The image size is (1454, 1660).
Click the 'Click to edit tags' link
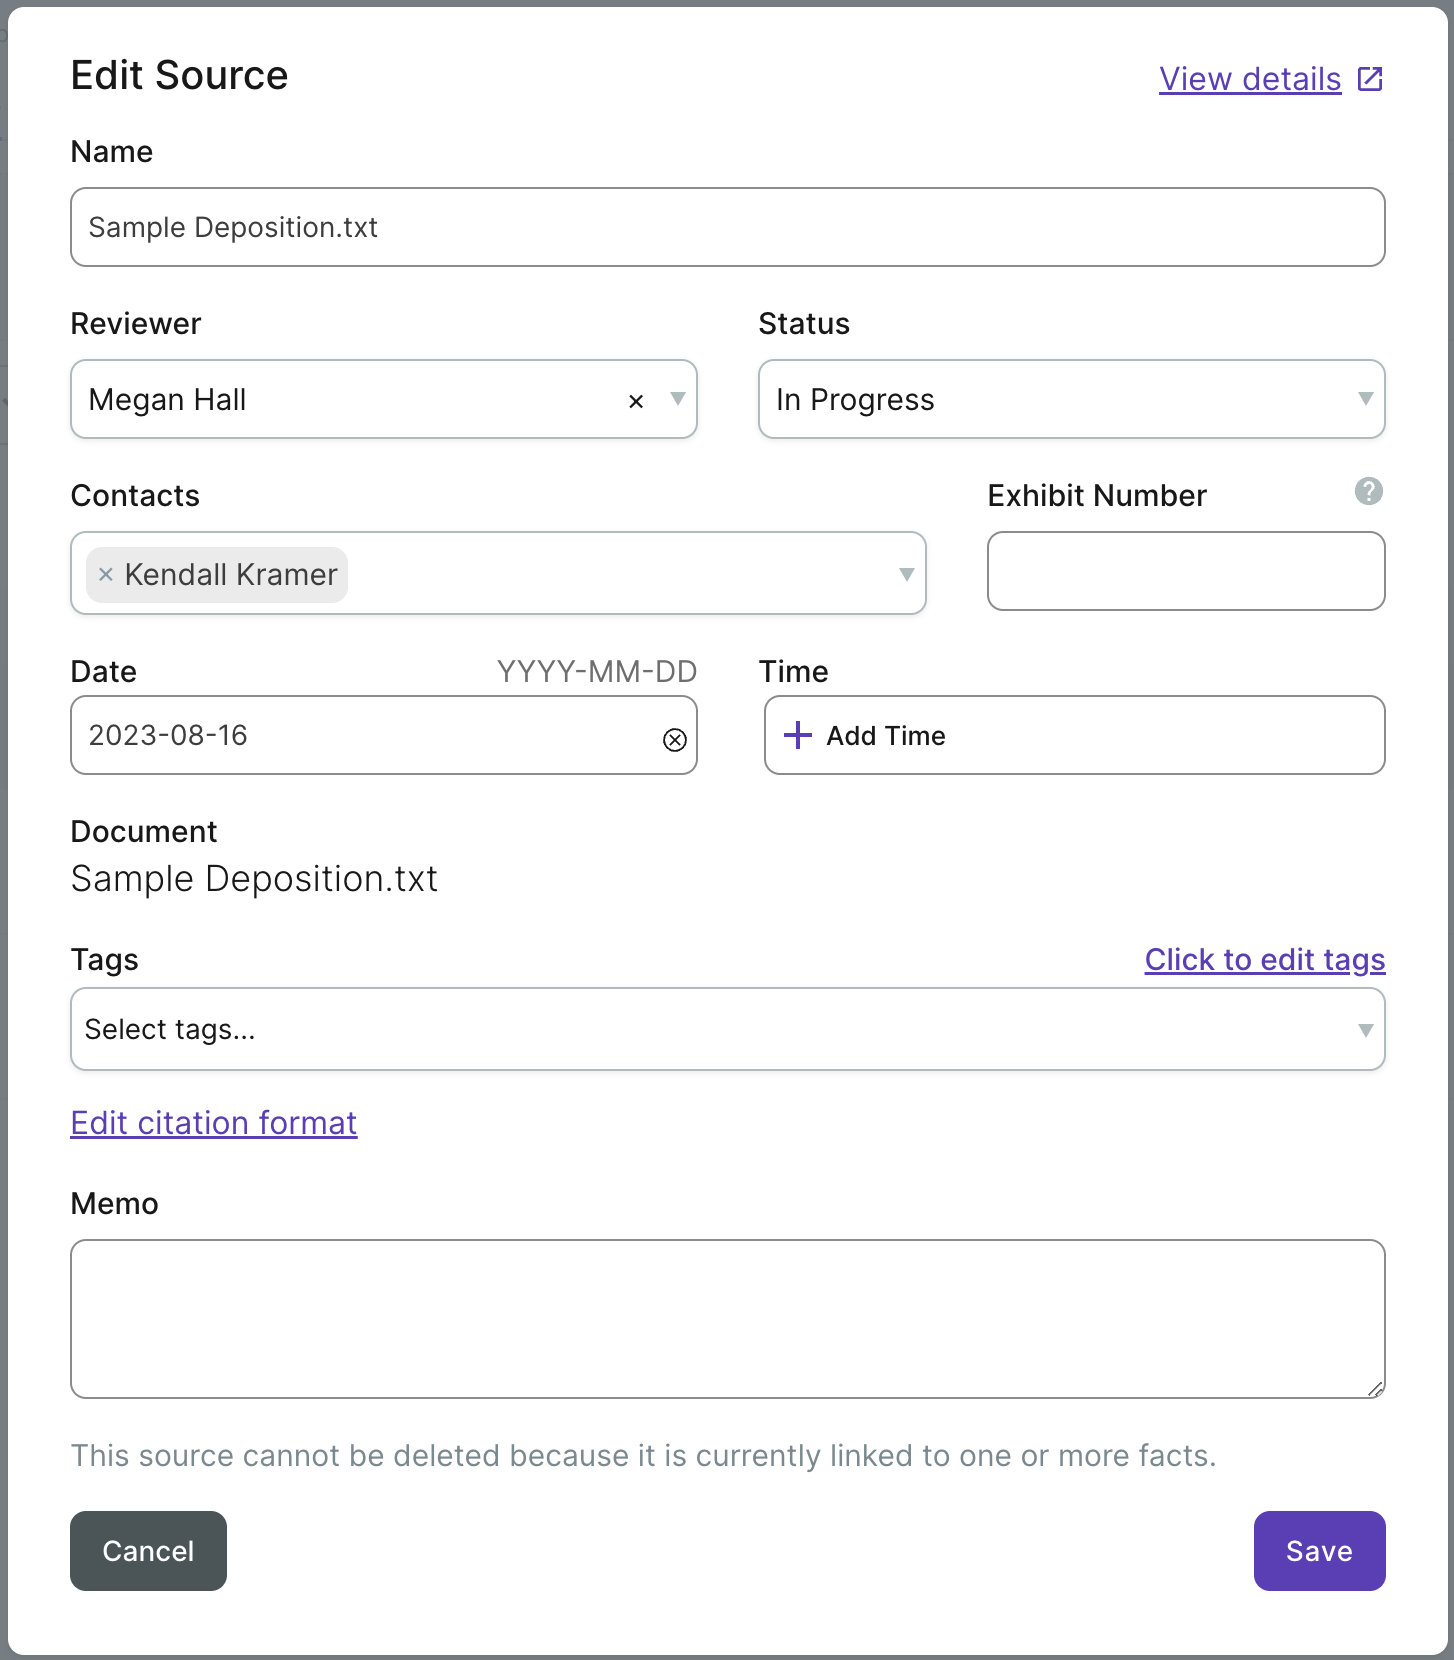coord(1264,959)
